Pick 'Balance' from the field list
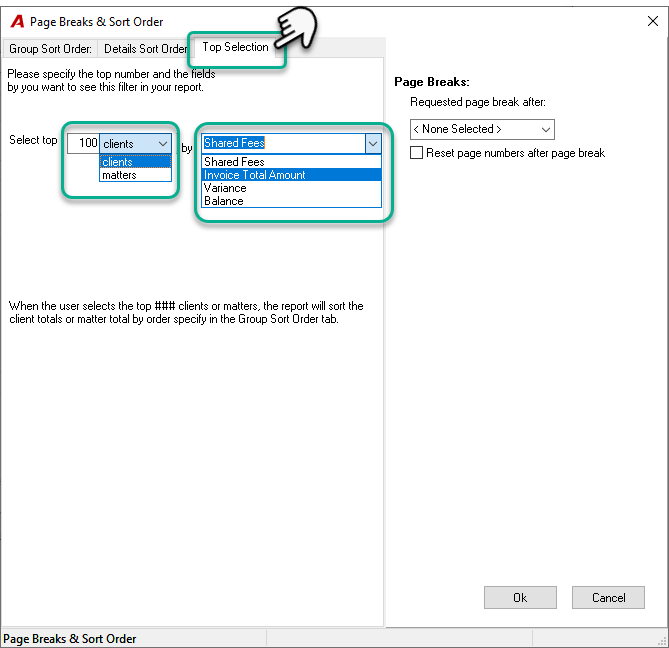 291,201
